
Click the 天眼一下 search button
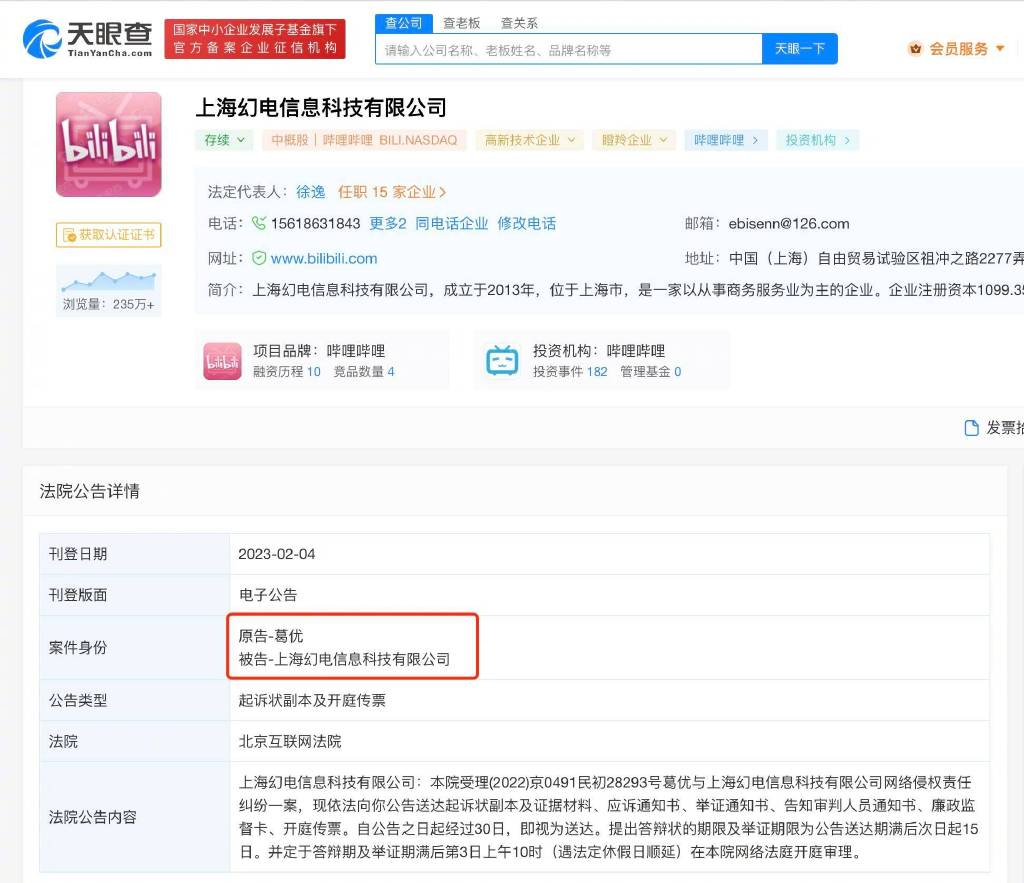(x=799, y=49)
